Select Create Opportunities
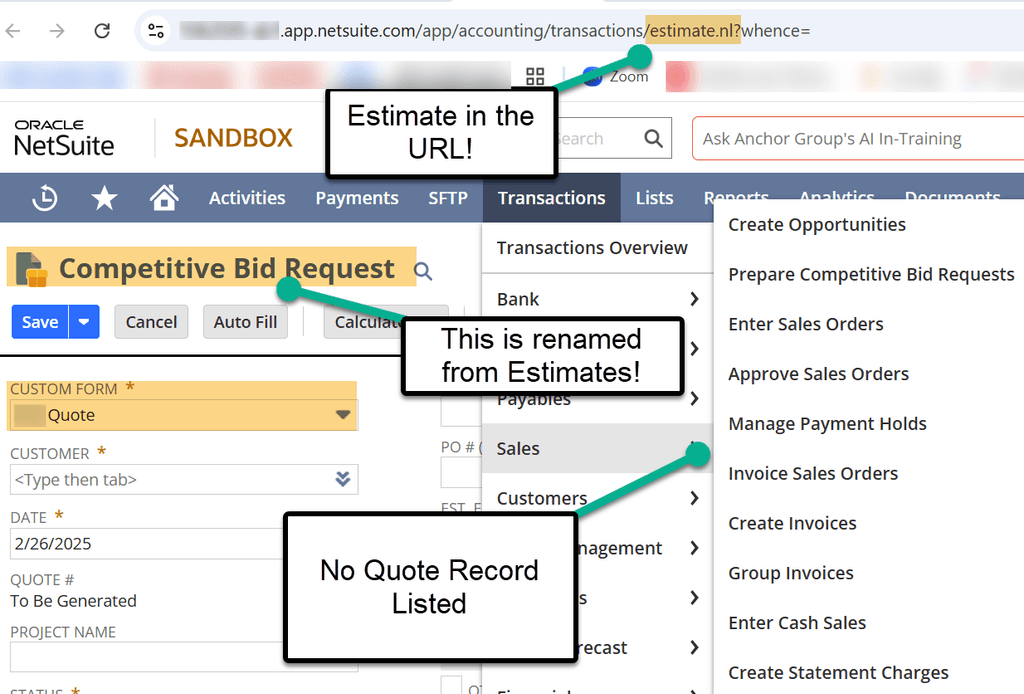The height and width of the screenshot is (694, 1024). click(817, 225)
